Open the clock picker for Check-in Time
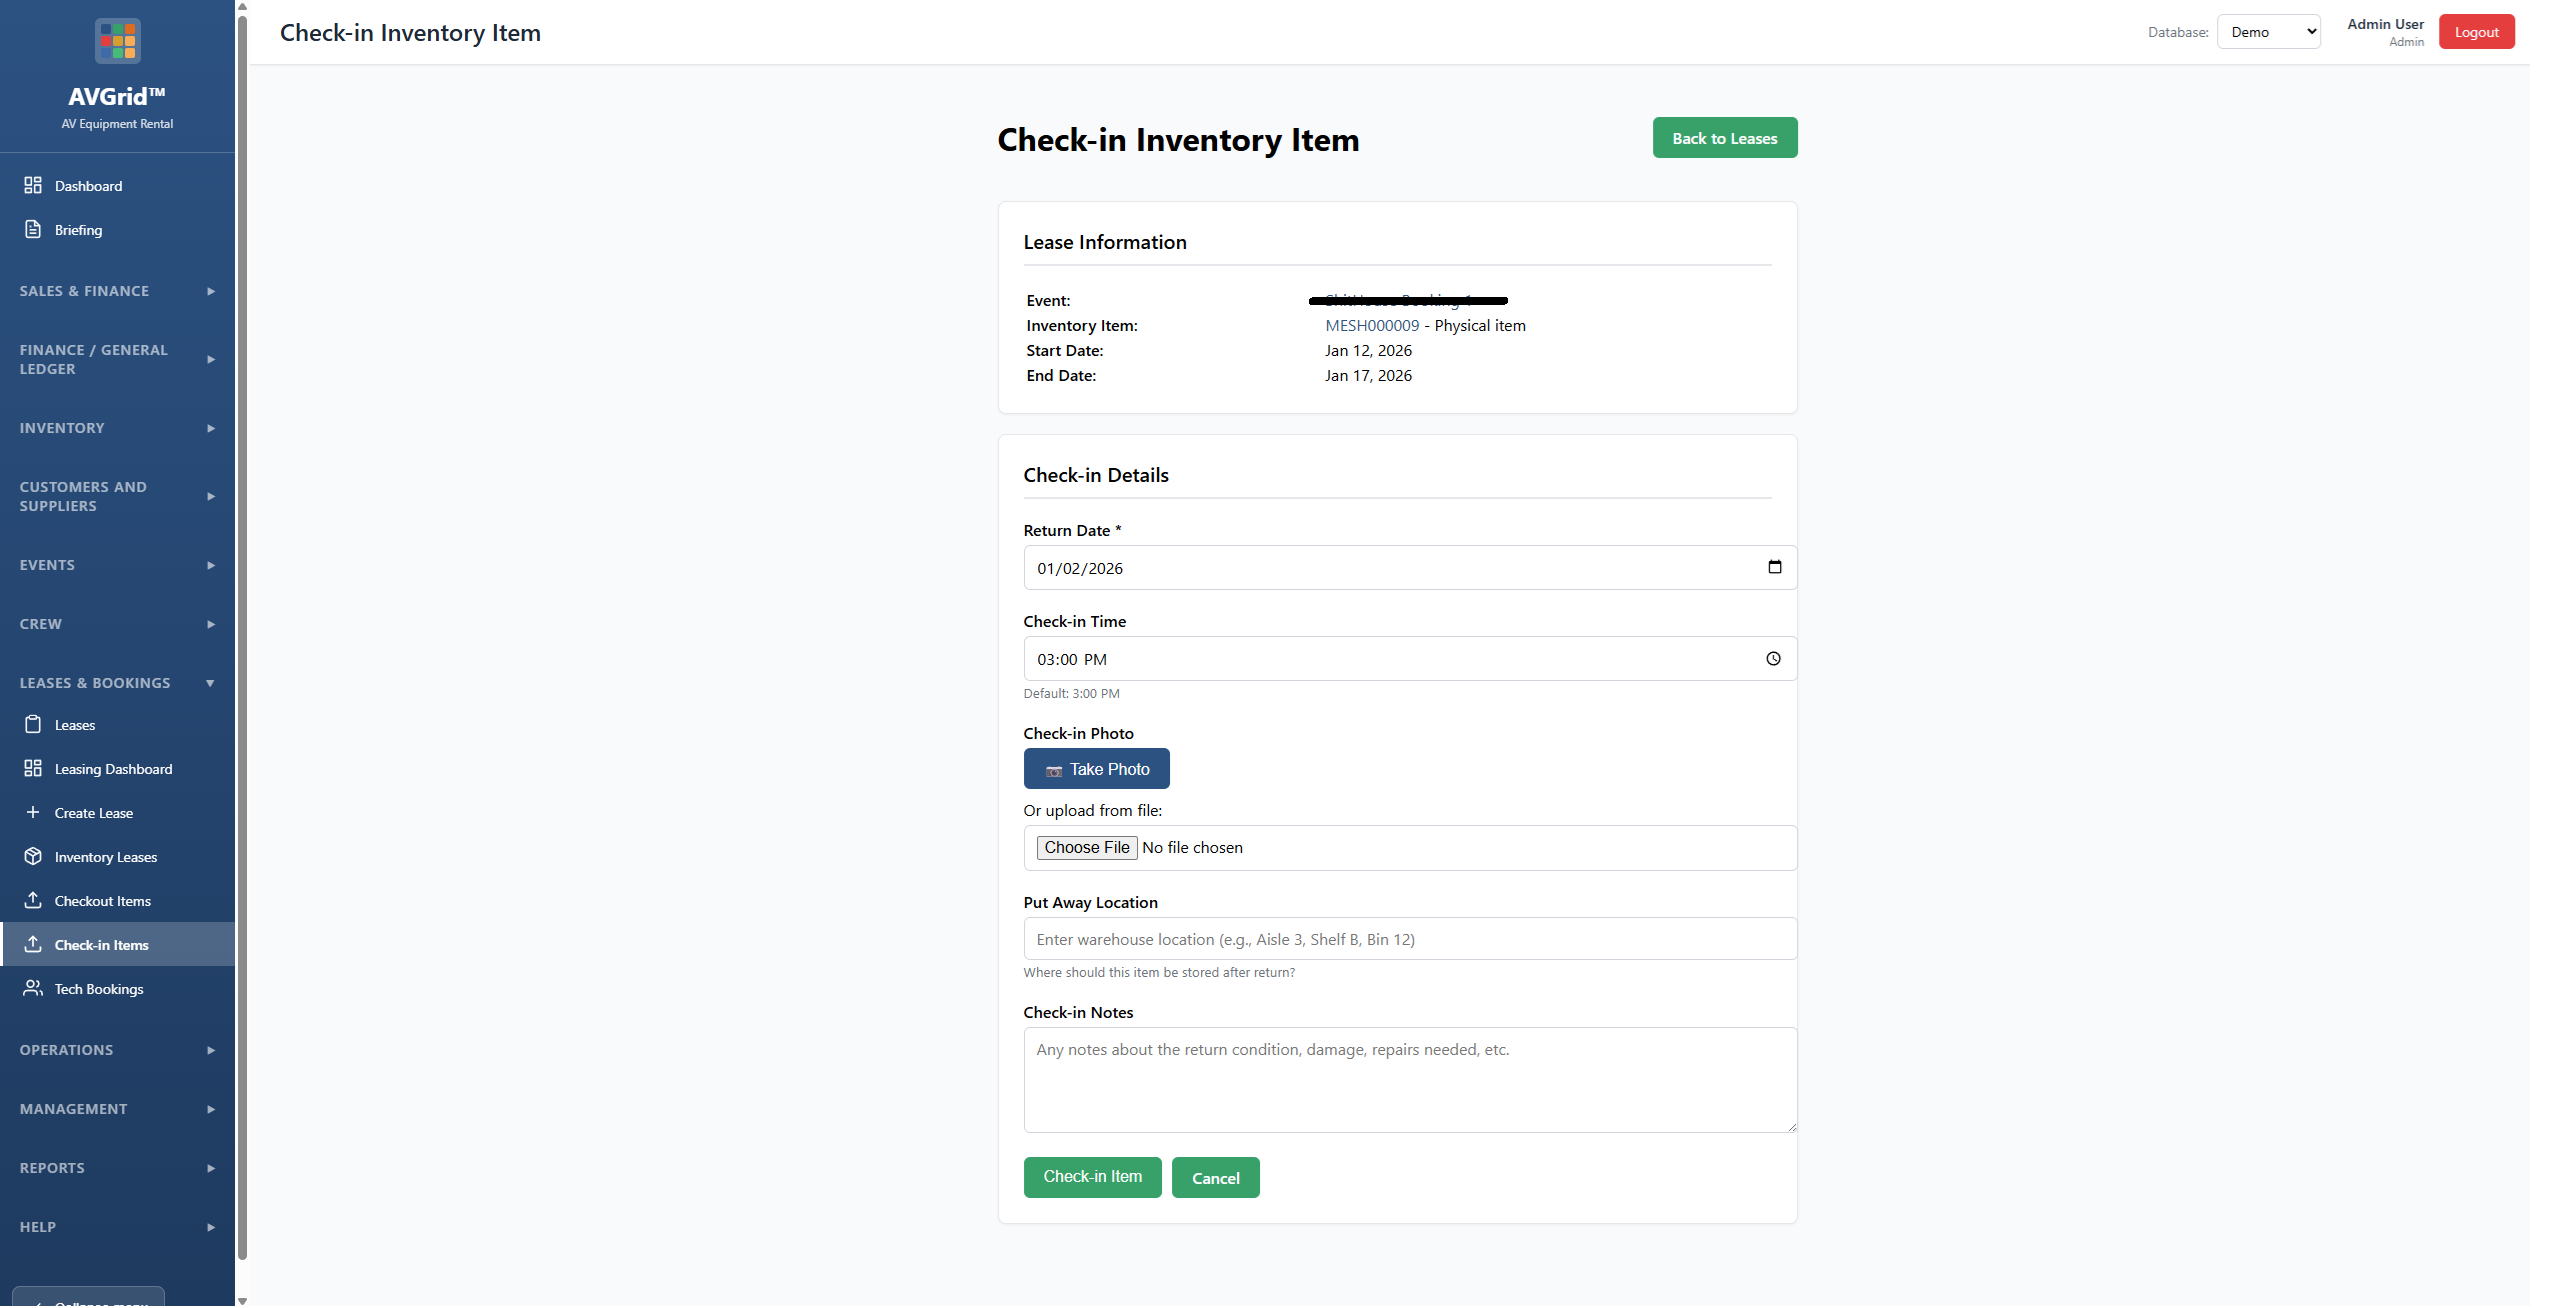Image resolution: width=2555 pixels, height=1308 pixels. point(1775,658)
